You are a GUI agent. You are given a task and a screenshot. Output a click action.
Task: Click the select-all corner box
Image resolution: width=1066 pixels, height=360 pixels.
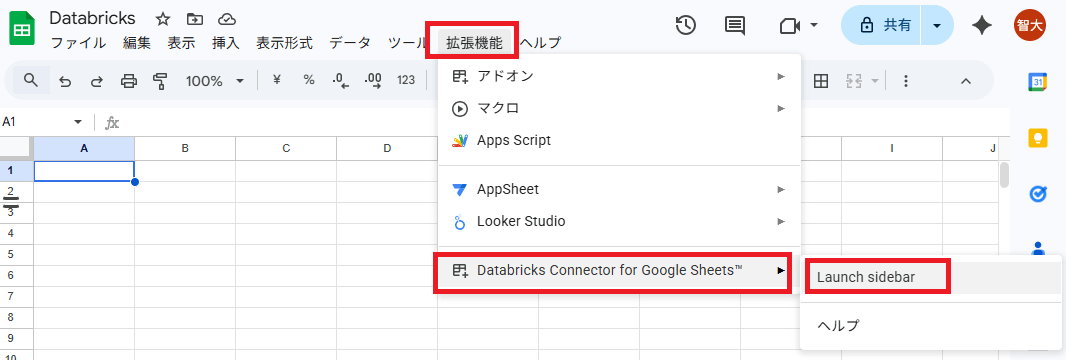[x=16, y=148]
